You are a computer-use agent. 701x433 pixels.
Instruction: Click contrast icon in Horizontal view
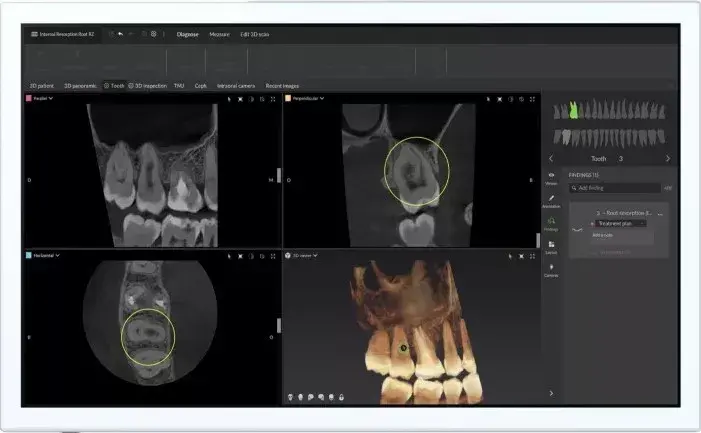[x=251, y=256]
